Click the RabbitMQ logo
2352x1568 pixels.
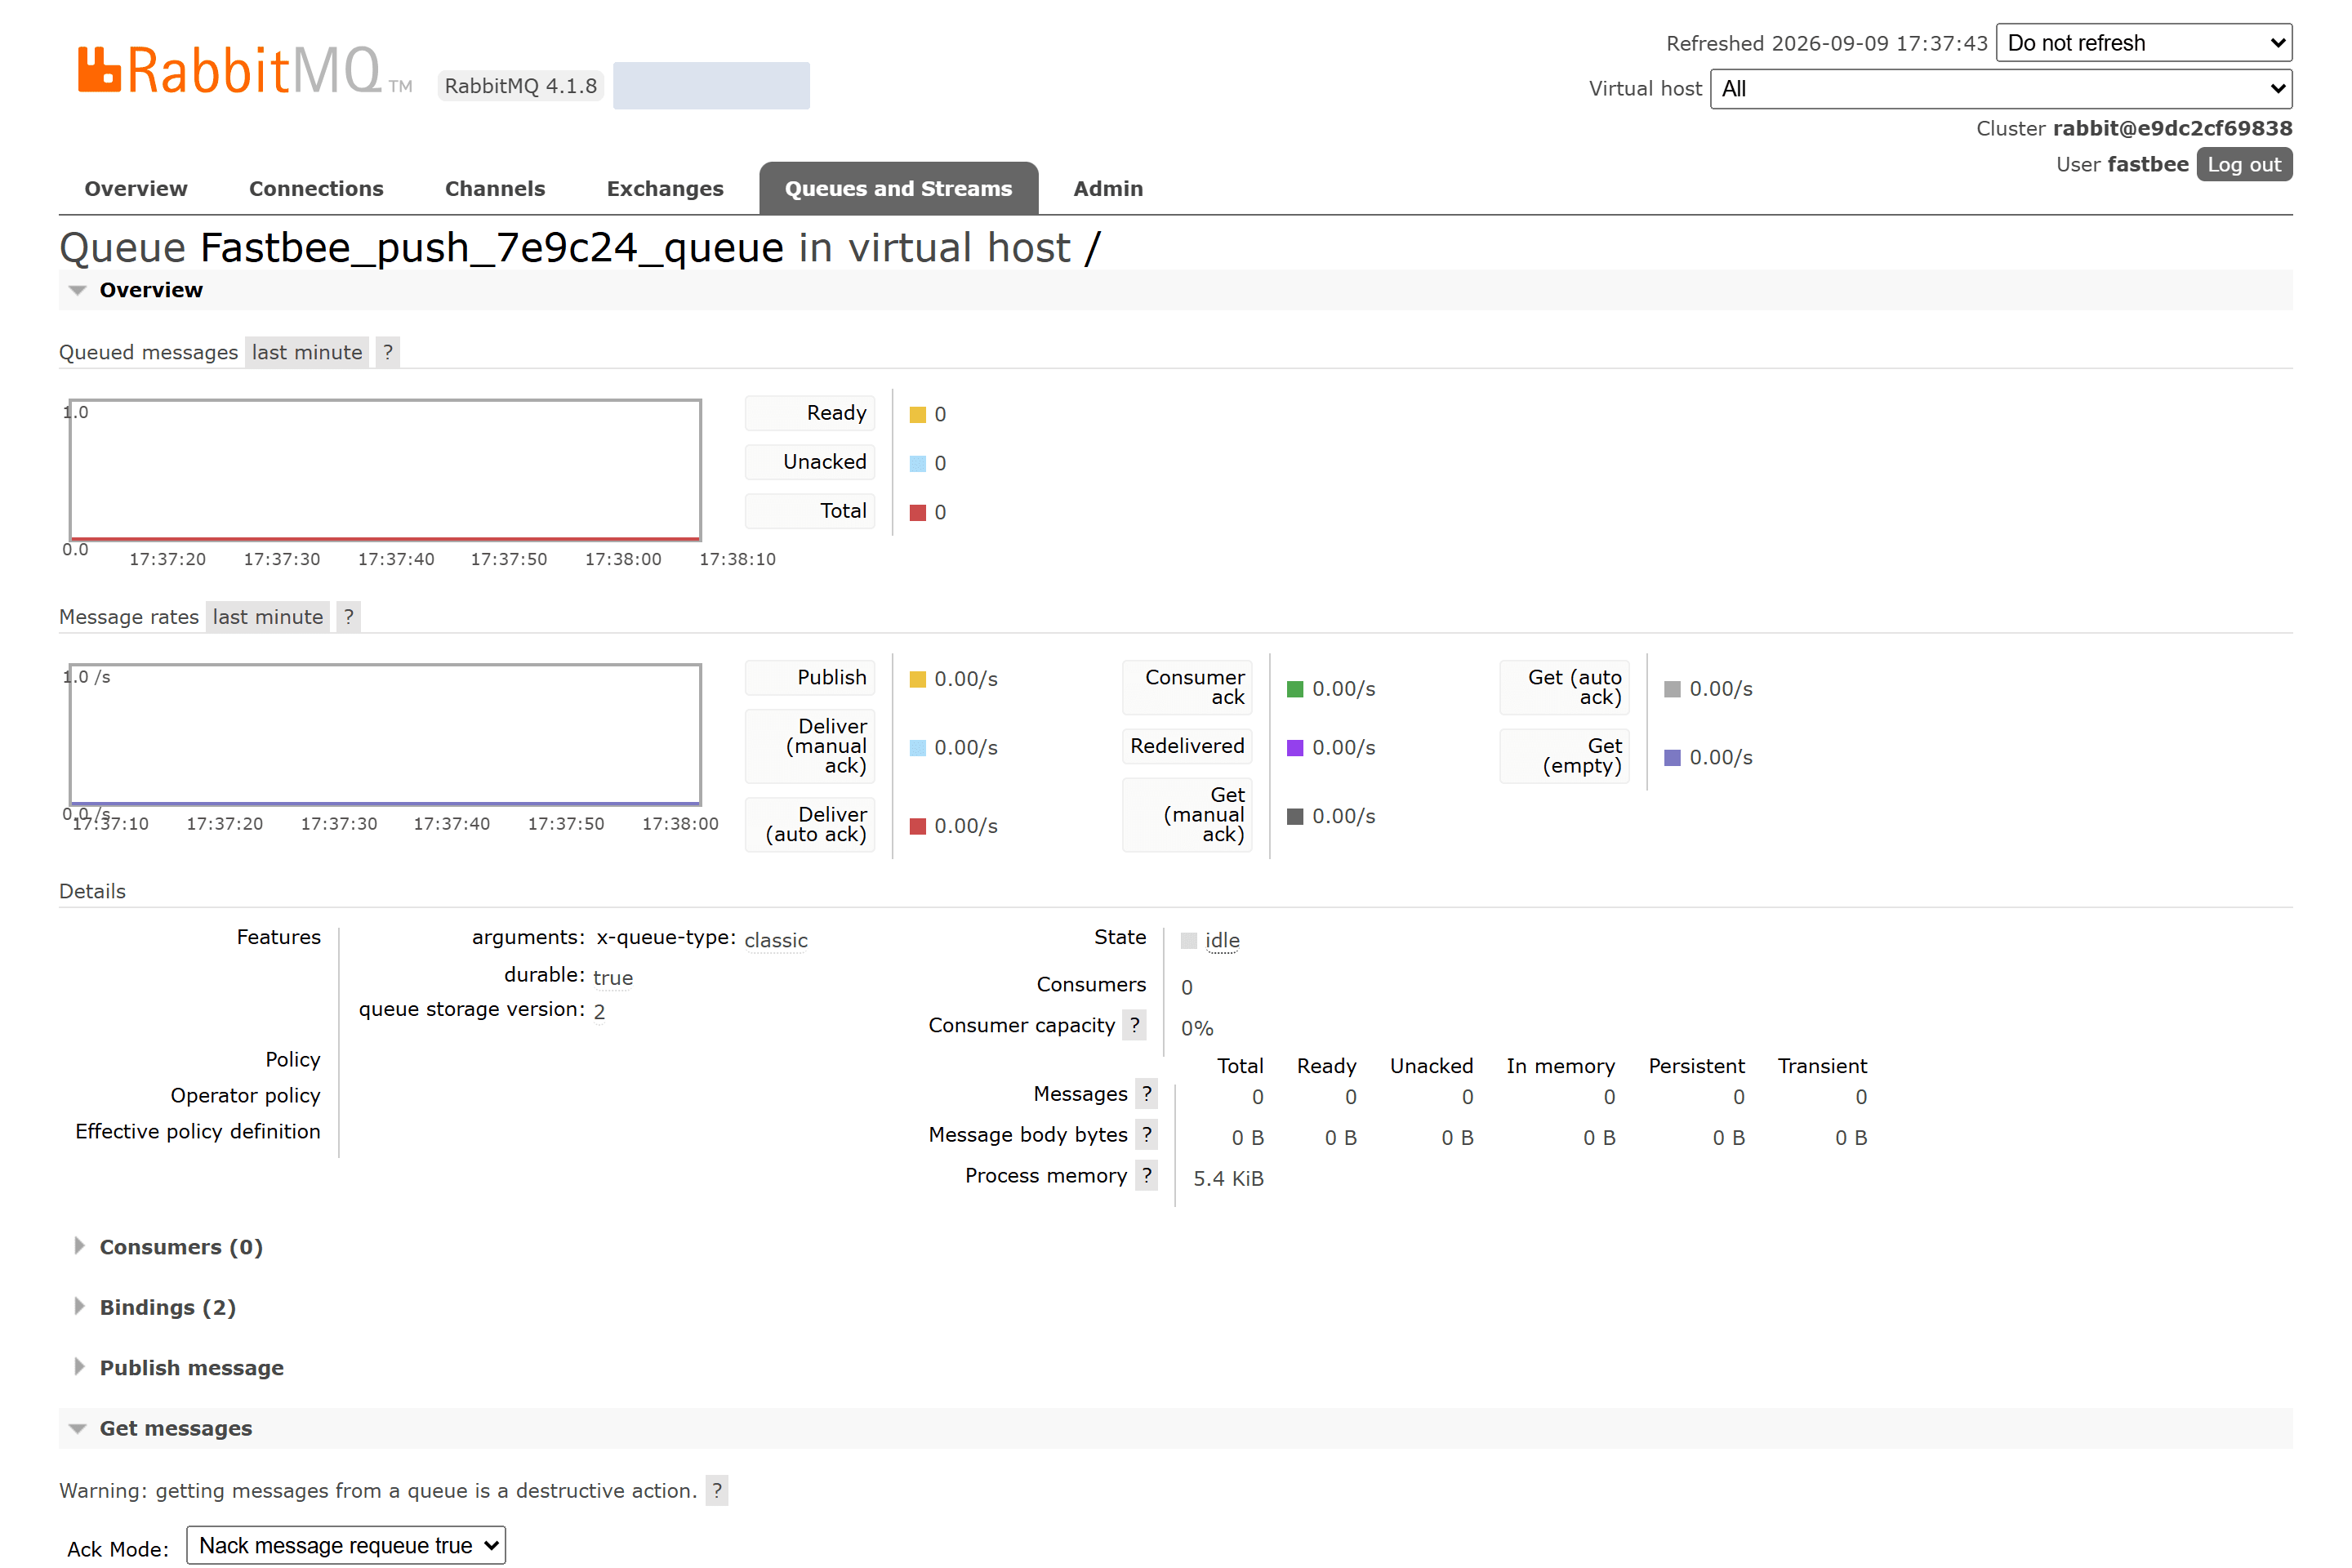(x=245, y=70)
